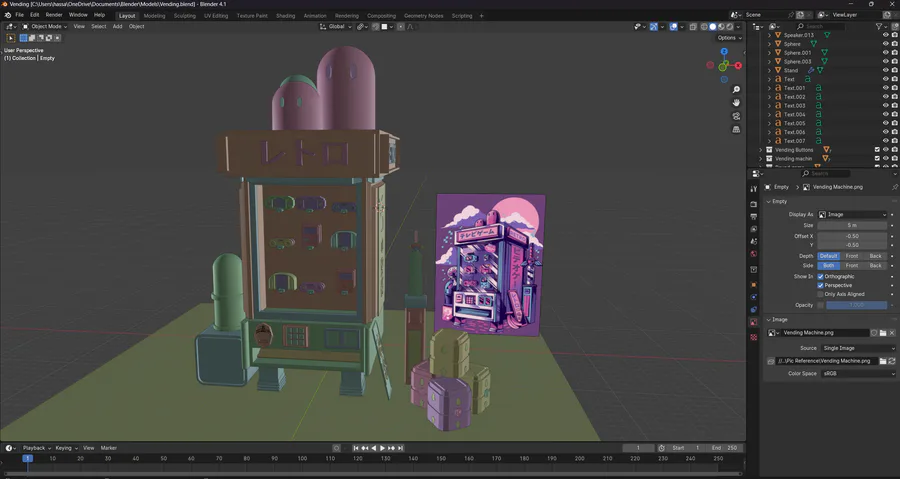The height and width of the screenshot is (479, 900).
Task: Switch perspective/orthographic grid icon
Action: 736,130
